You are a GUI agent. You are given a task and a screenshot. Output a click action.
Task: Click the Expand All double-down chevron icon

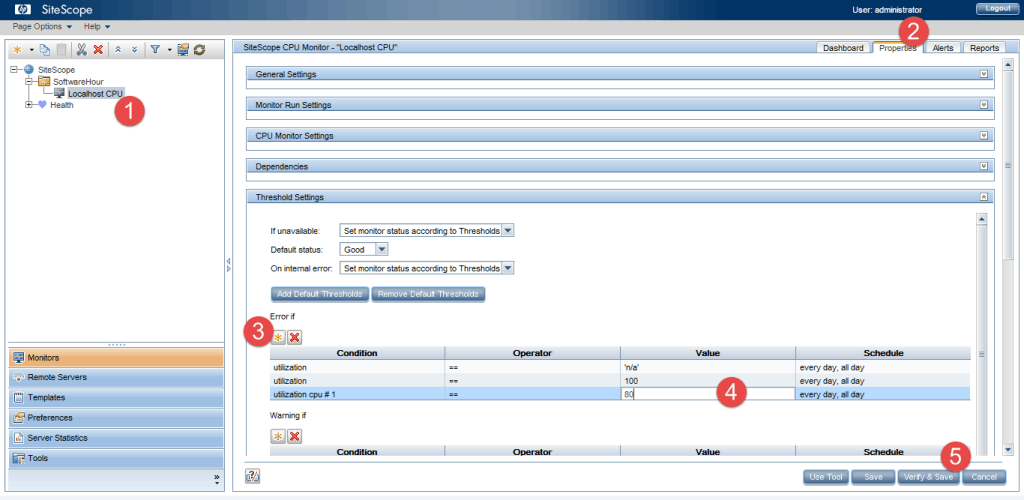point(135,50)
